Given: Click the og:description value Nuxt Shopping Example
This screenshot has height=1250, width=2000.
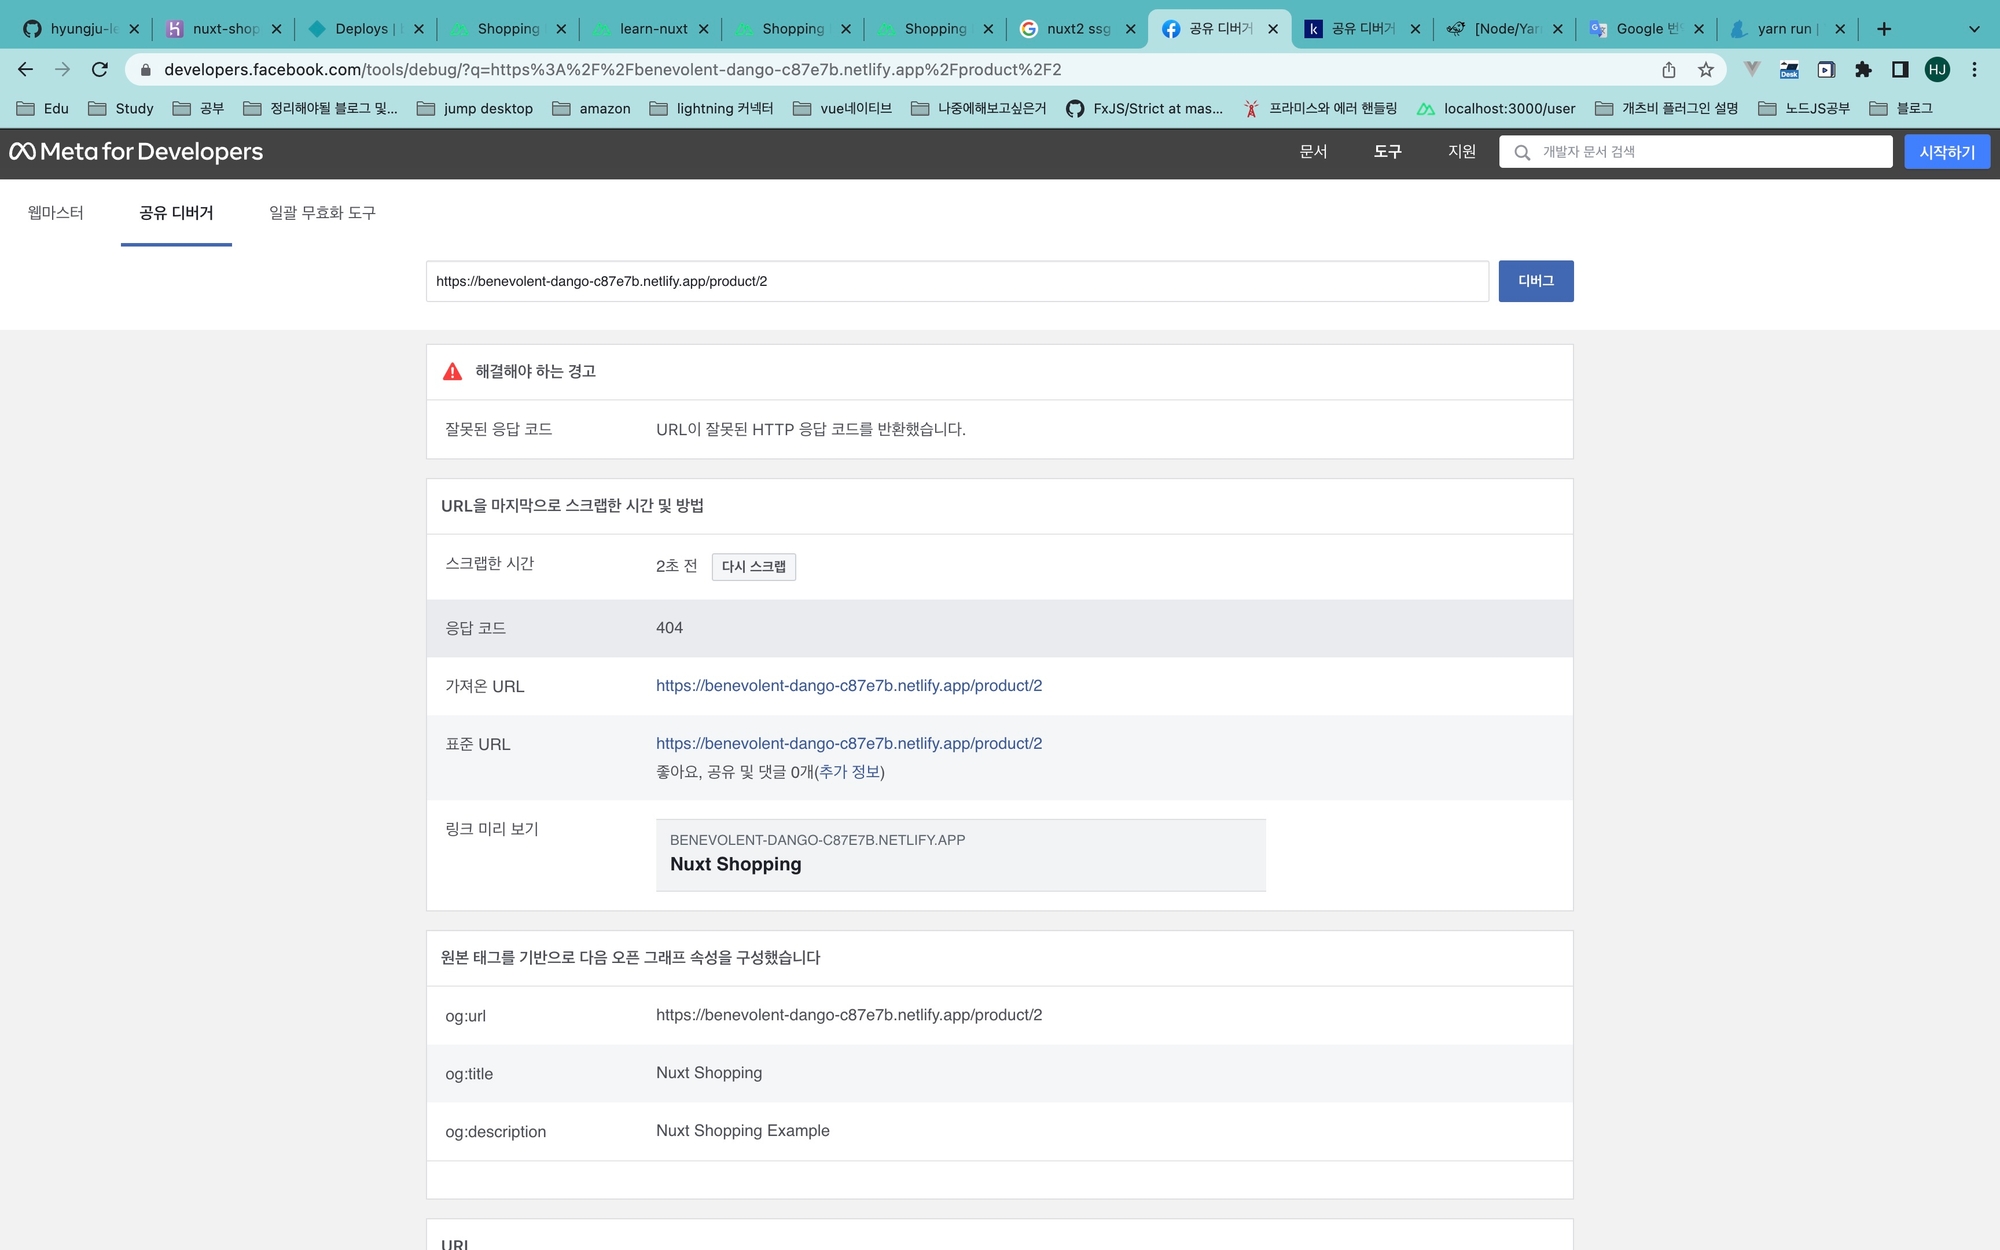Looking at the screenshot, I should pyautogui.click(x=742, y=1131).
